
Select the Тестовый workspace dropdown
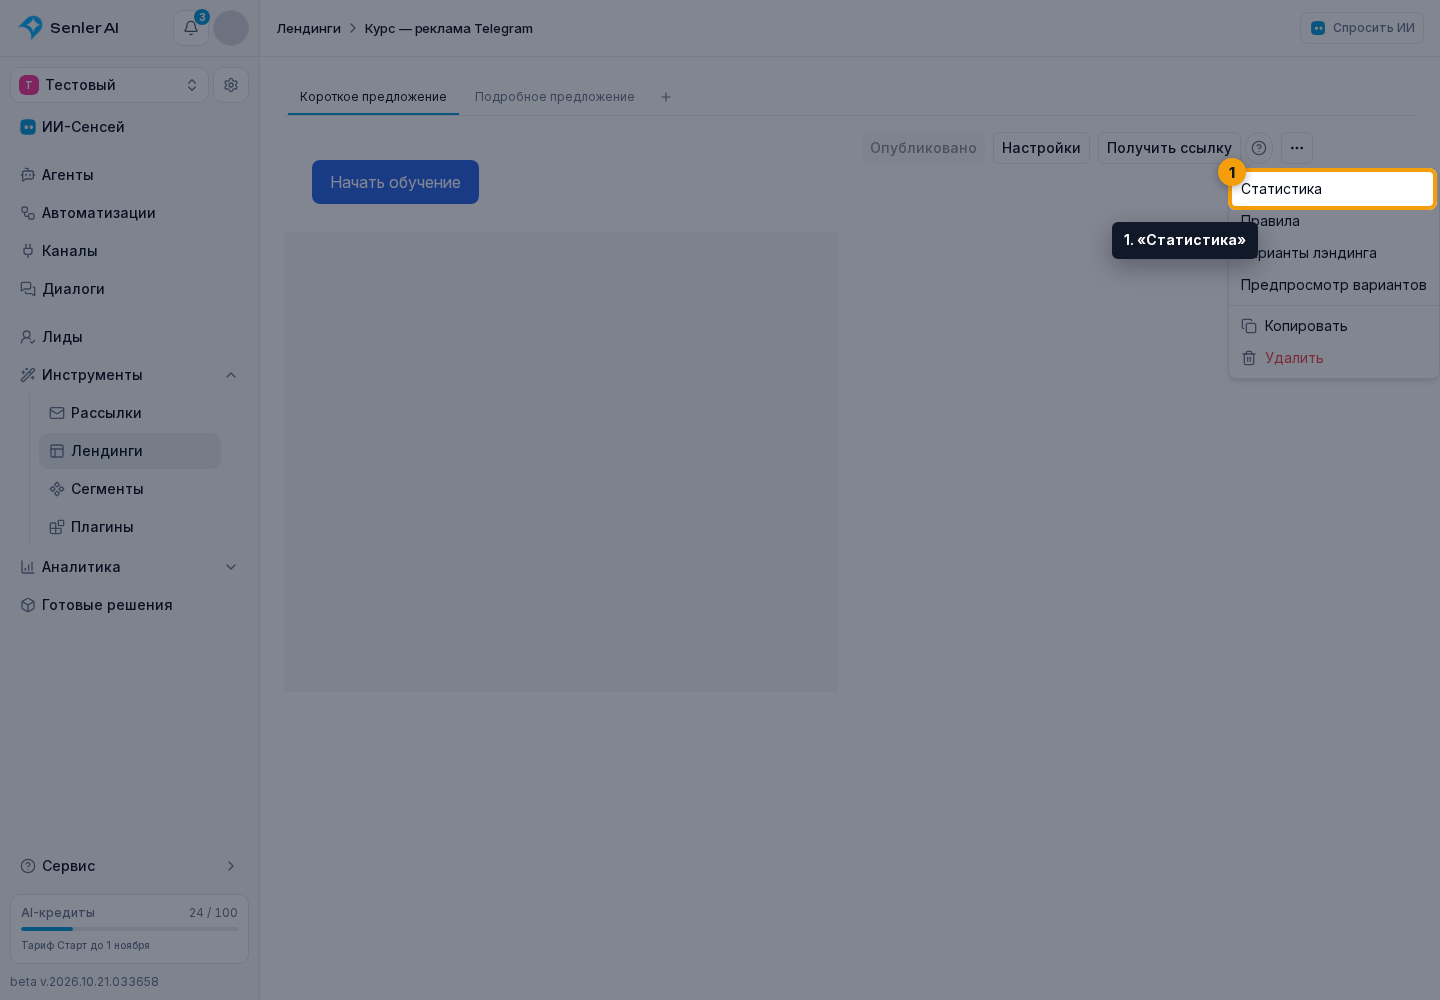coord(109,85)
